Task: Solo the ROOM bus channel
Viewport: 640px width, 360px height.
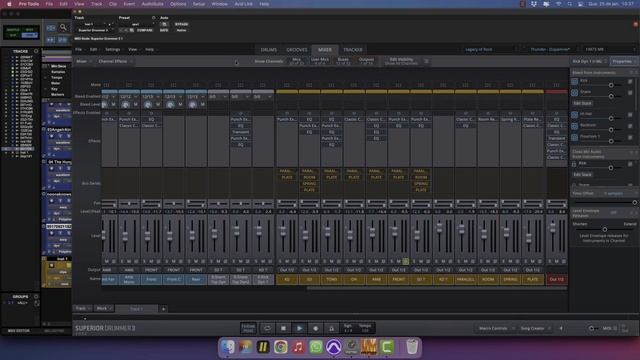Action: pos(482,261)
